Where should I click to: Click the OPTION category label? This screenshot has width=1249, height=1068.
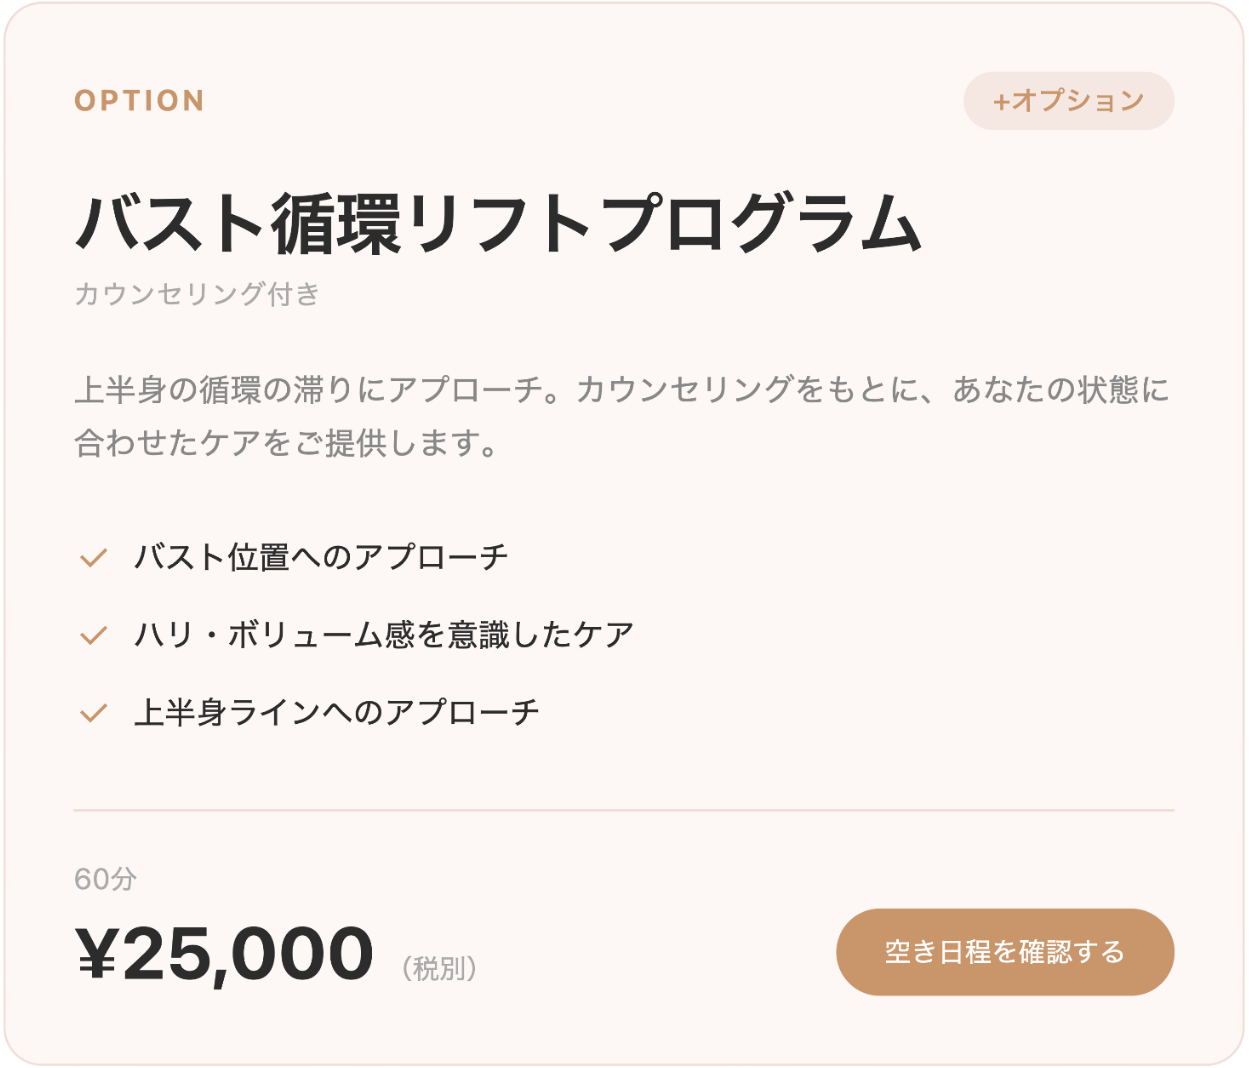(x=139, y=101)
